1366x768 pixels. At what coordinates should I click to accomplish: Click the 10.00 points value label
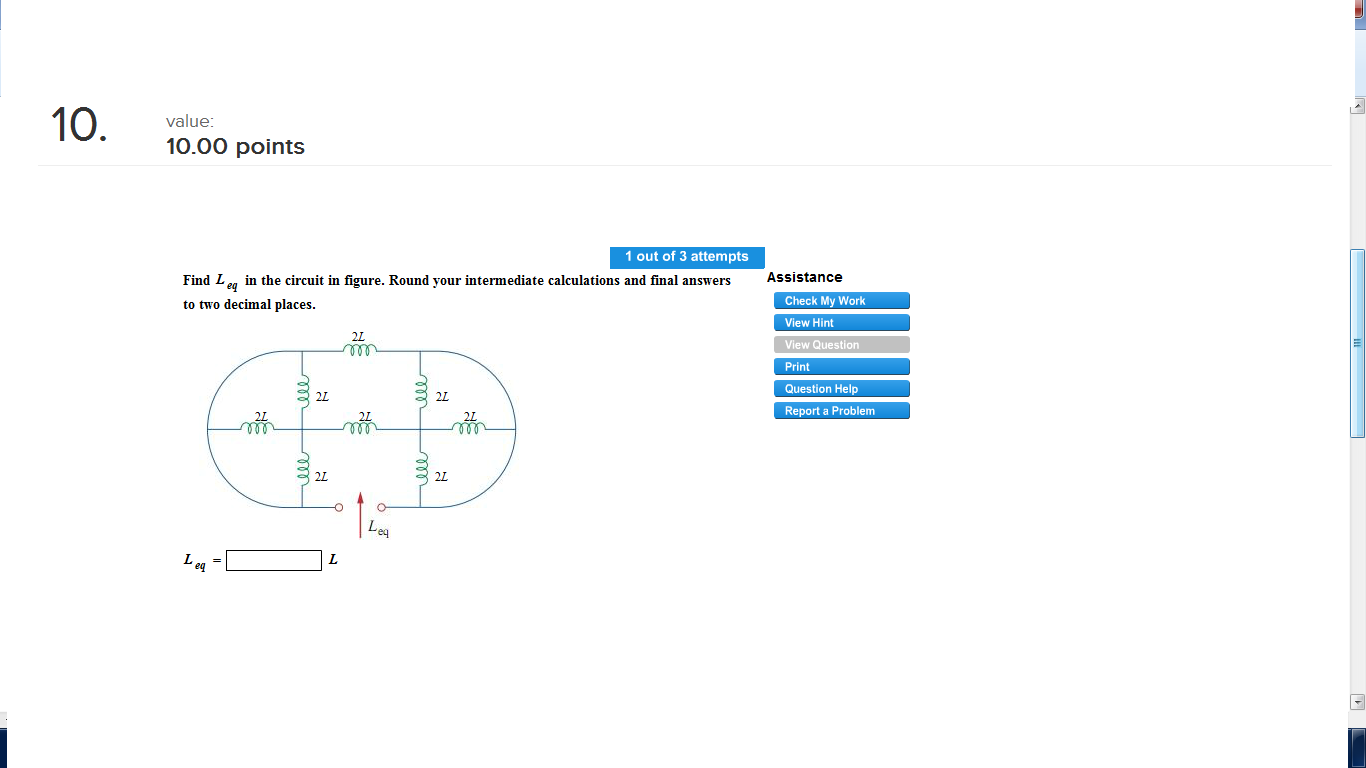click(x=235, y=146)
